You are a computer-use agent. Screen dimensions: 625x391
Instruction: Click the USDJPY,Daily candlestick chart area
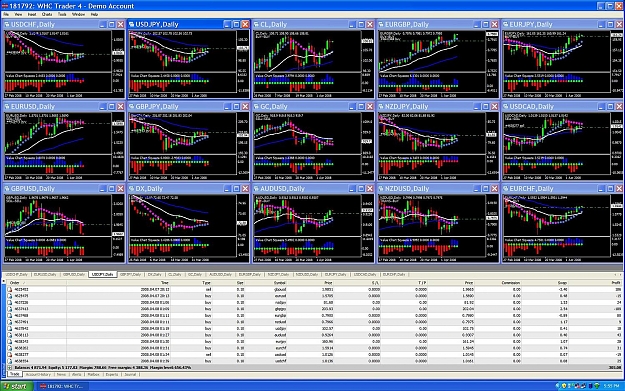click(x=182, y=51)
